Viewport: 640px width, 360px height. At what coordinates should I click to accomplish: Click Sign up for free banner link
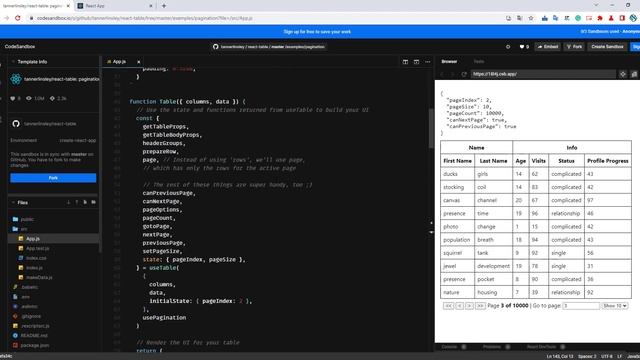[317, 31]
